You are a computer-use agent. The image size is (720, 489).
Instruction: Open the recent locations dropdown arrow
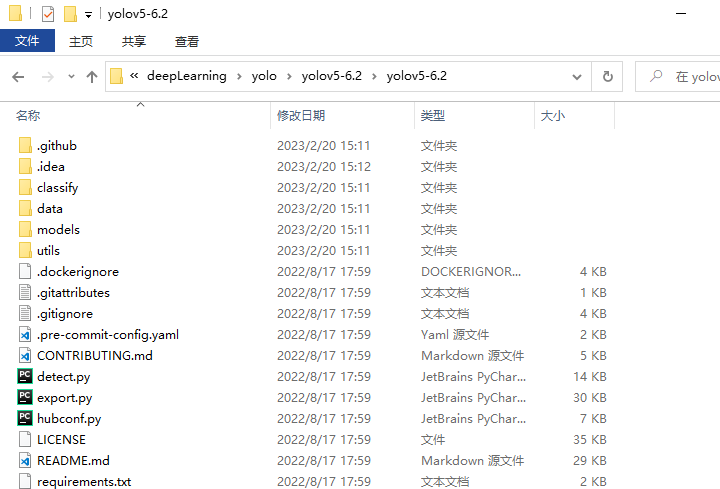tap(71, 77)
